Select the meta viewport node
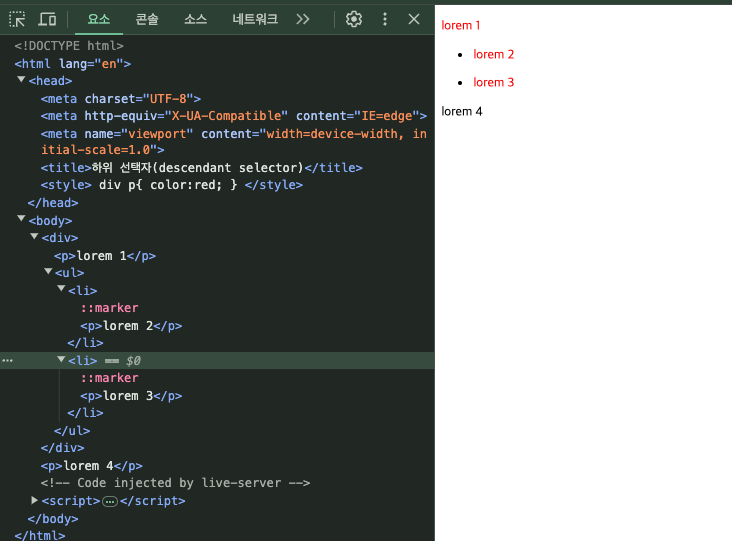 click(x=233, y=142)
